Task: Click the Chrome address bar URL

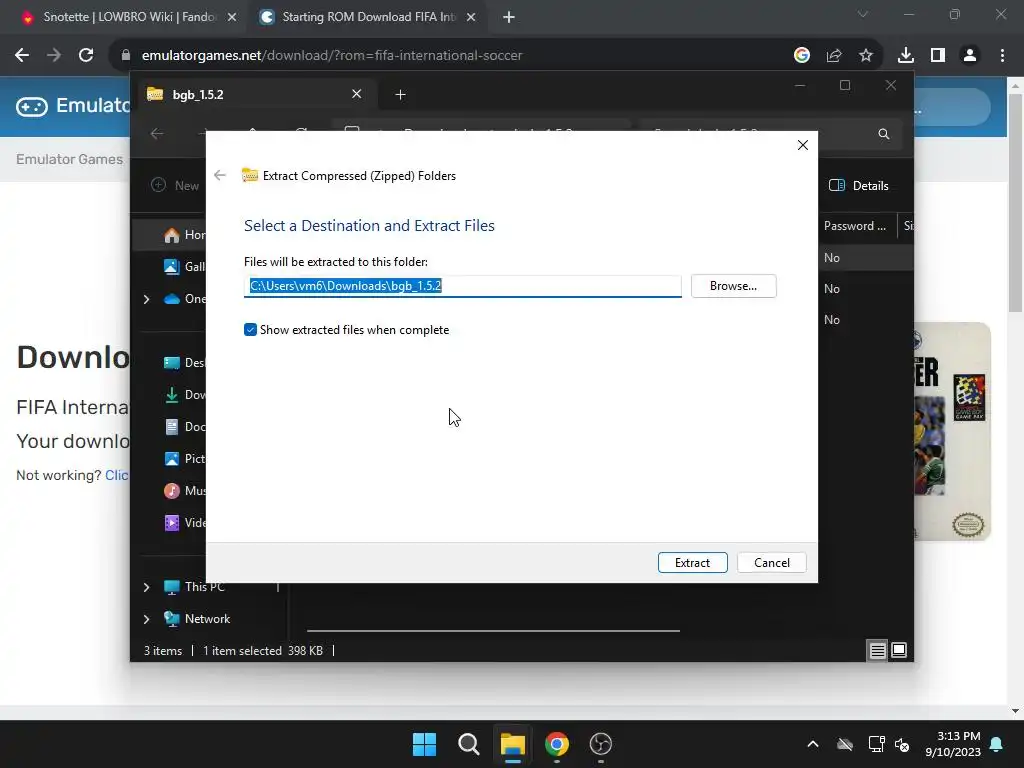Action: point(332,56)
